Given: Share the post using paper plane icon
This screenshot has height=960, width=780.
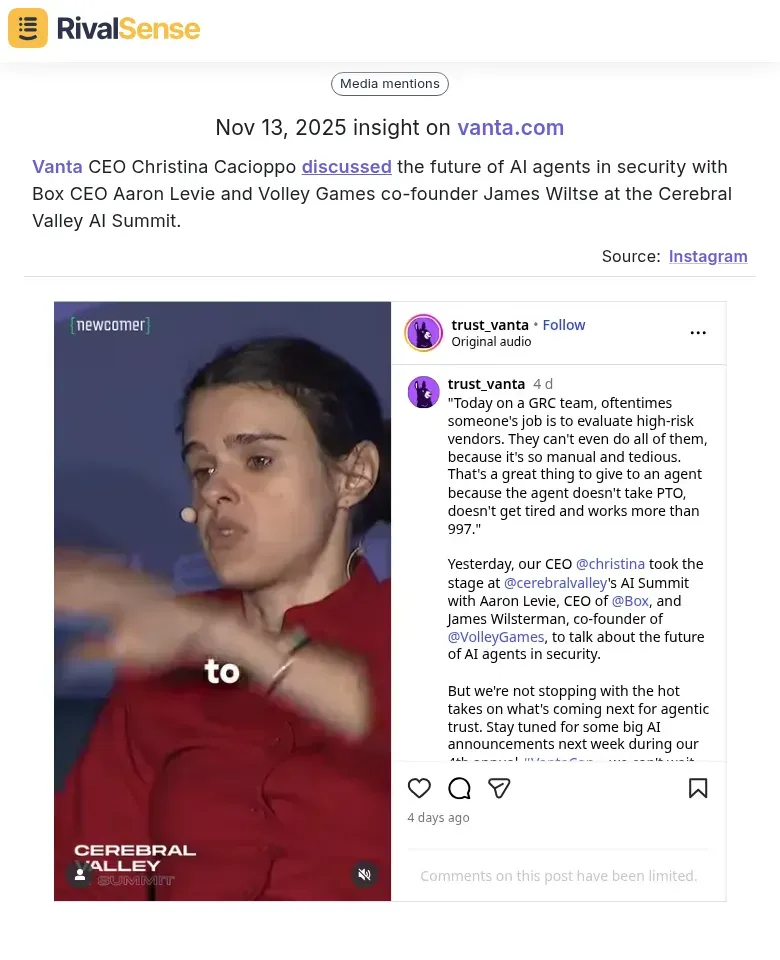Looking at the screenshot, I should pos(499,788).
